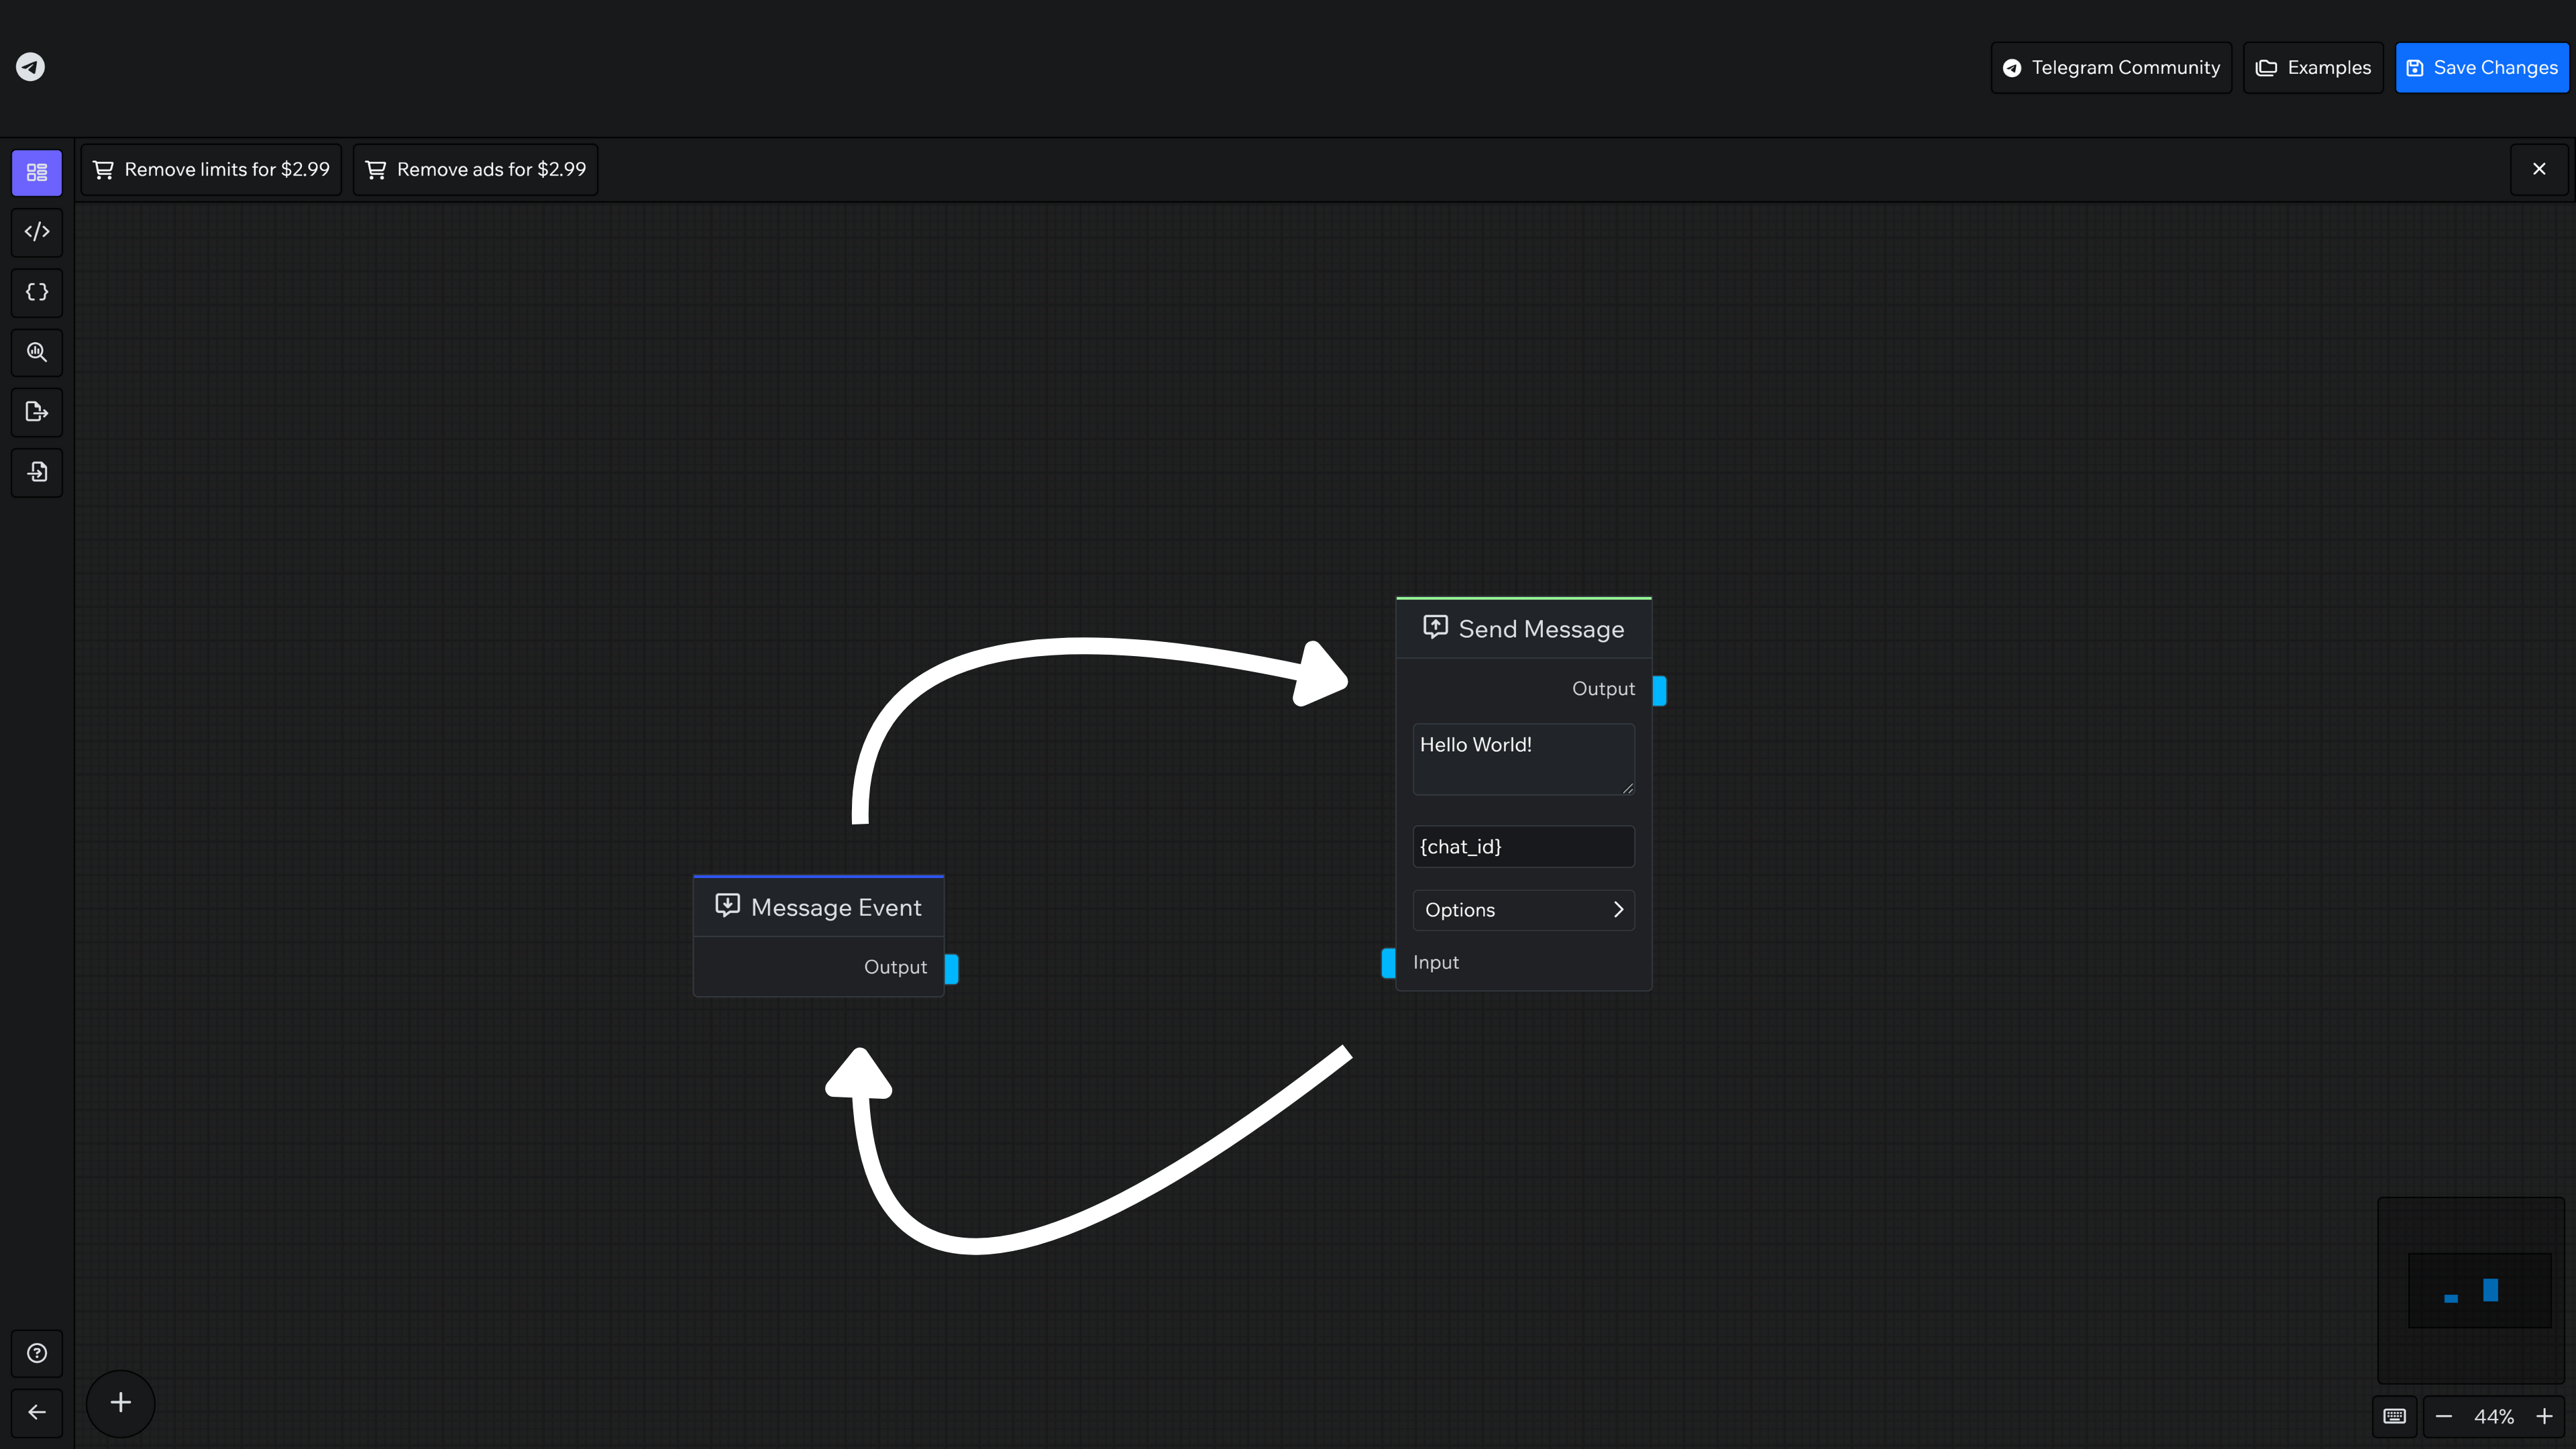Click the Send Message output port
The width and height of the screenshot is (2576, 1449).
pyautogui.click(x=1659, y=691)
